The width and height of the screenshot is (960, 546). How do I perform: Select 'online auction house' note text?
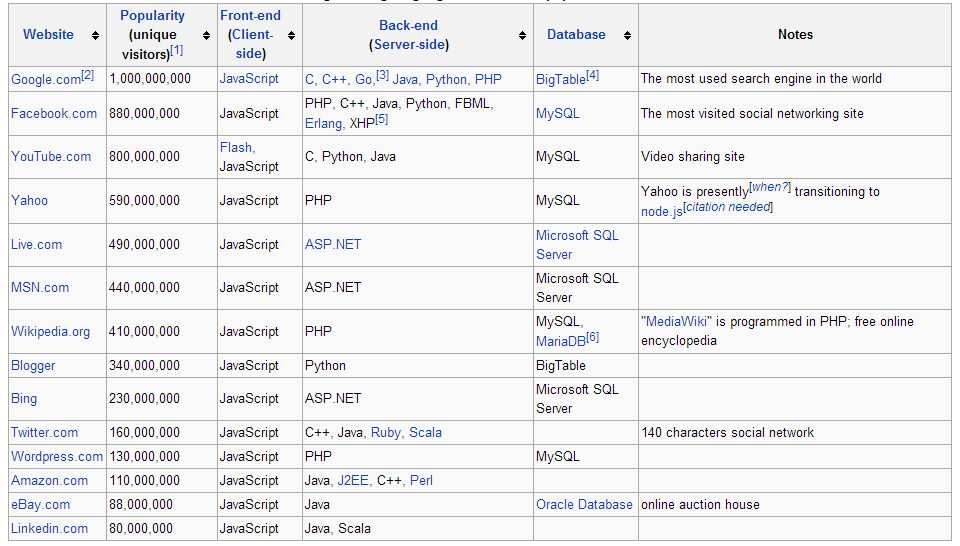(700, 505)
